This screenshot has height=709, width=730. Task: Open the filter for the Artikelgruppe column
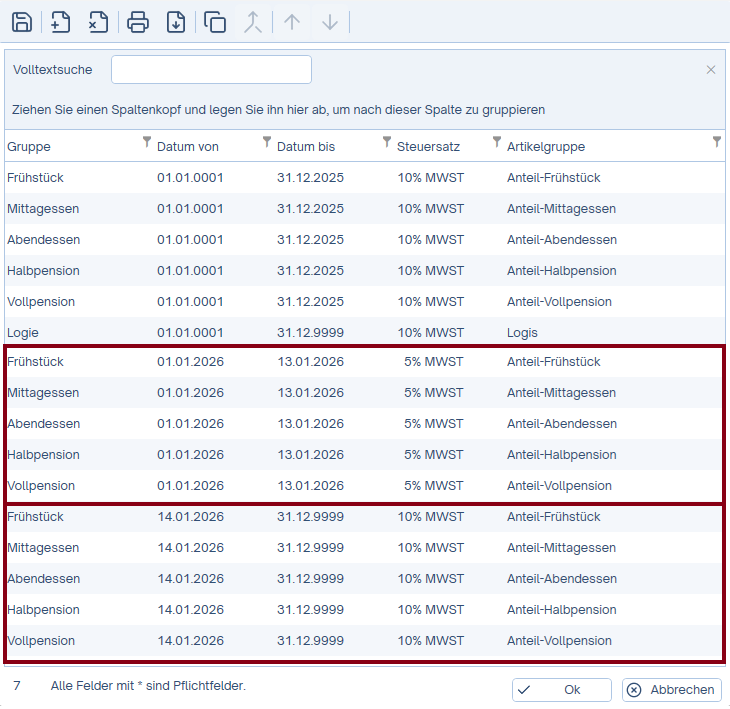[x=717, y=142]
